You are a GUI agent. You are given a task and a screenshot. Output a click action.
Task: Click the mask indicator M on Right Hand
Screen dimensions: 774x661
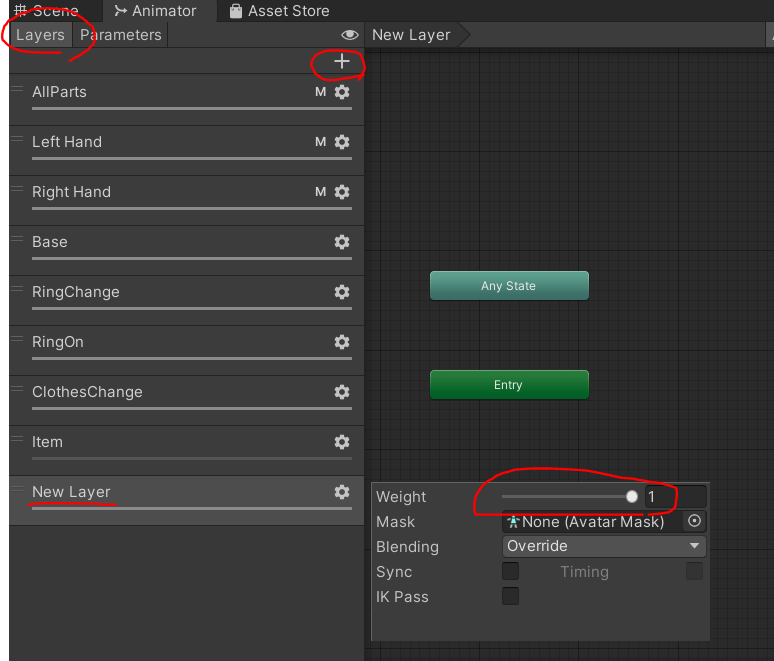coord(320,192)
